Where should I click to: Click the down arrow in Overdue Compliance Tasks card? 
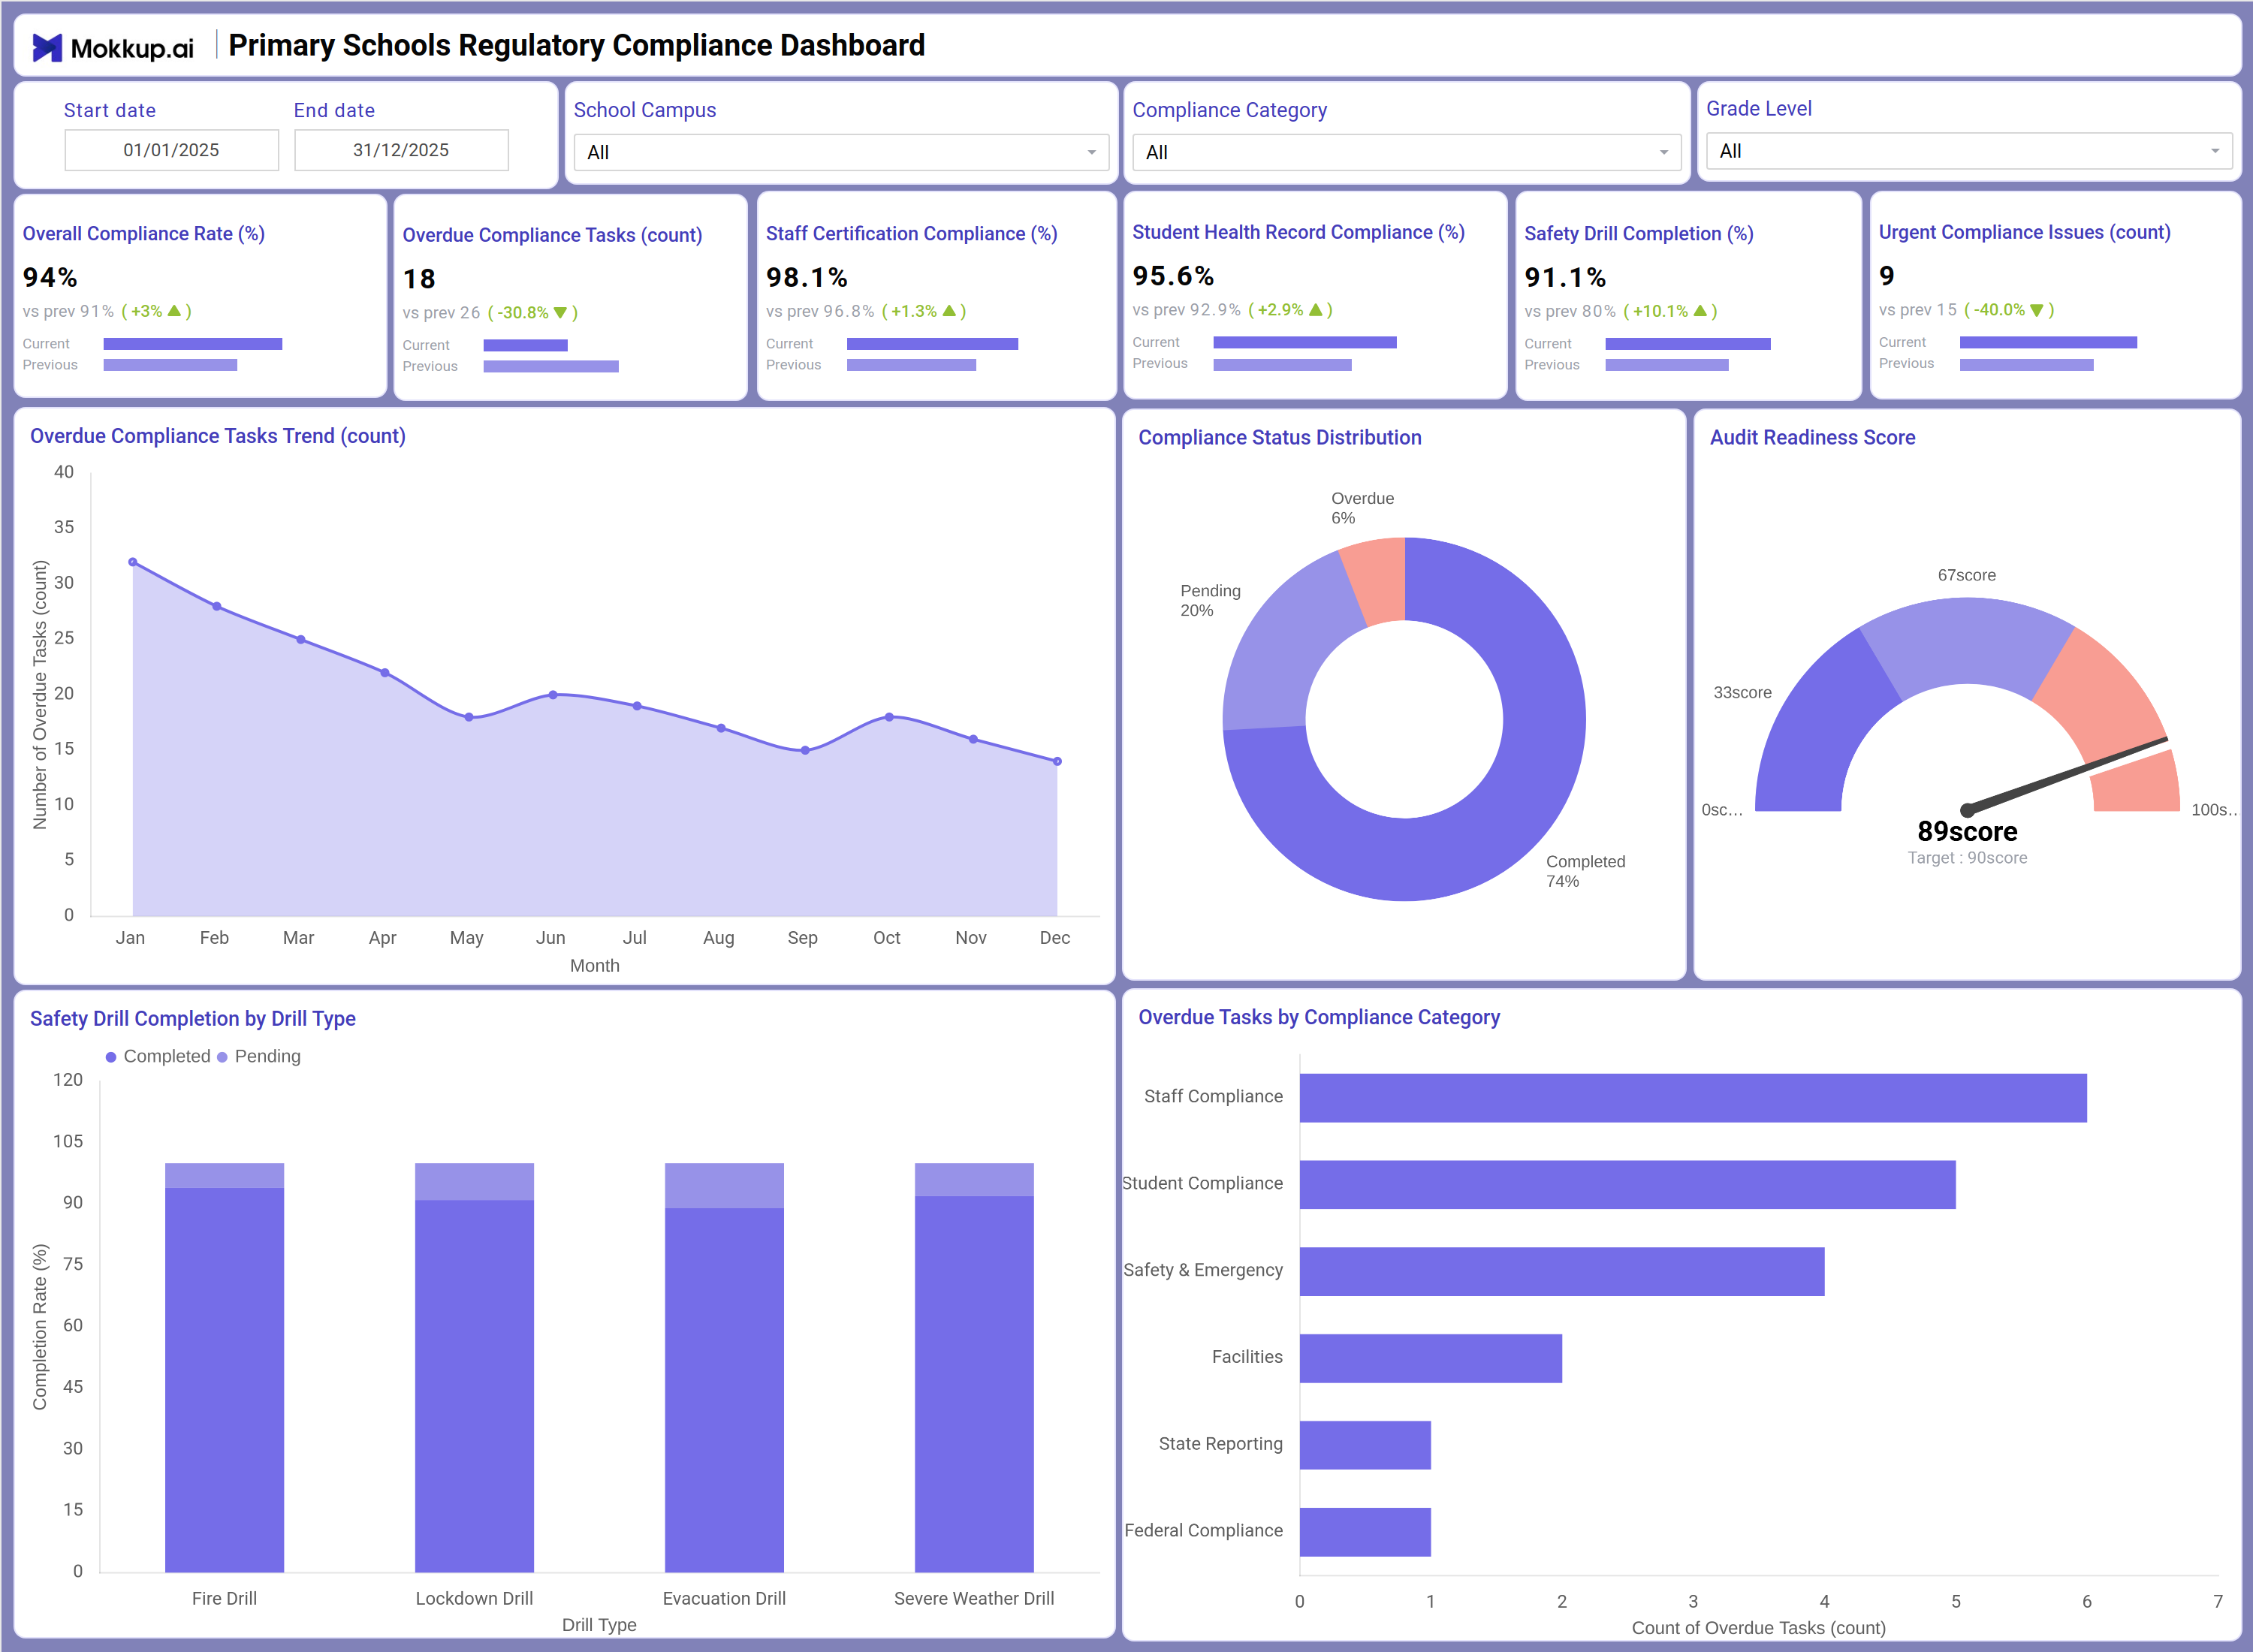click(x=560, y=313)
